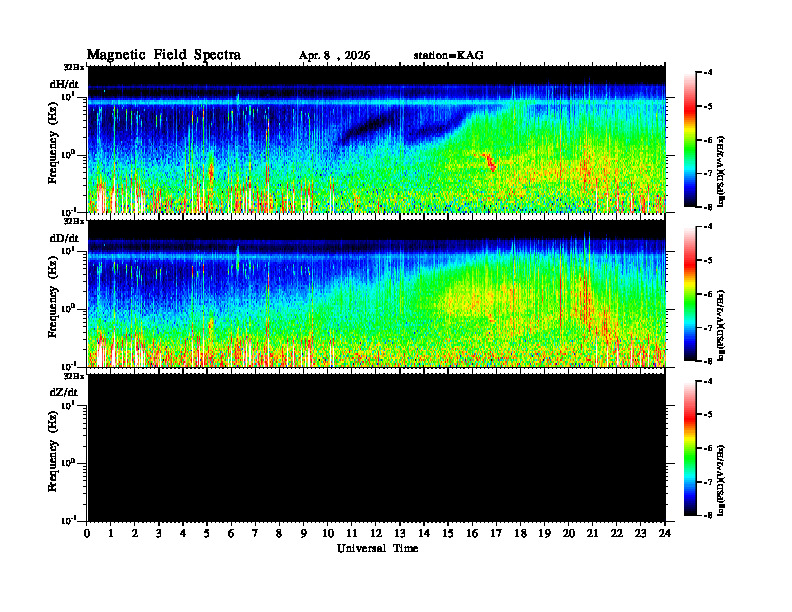Click the log(PSD) label beside dZ/dt color bar

721,480
